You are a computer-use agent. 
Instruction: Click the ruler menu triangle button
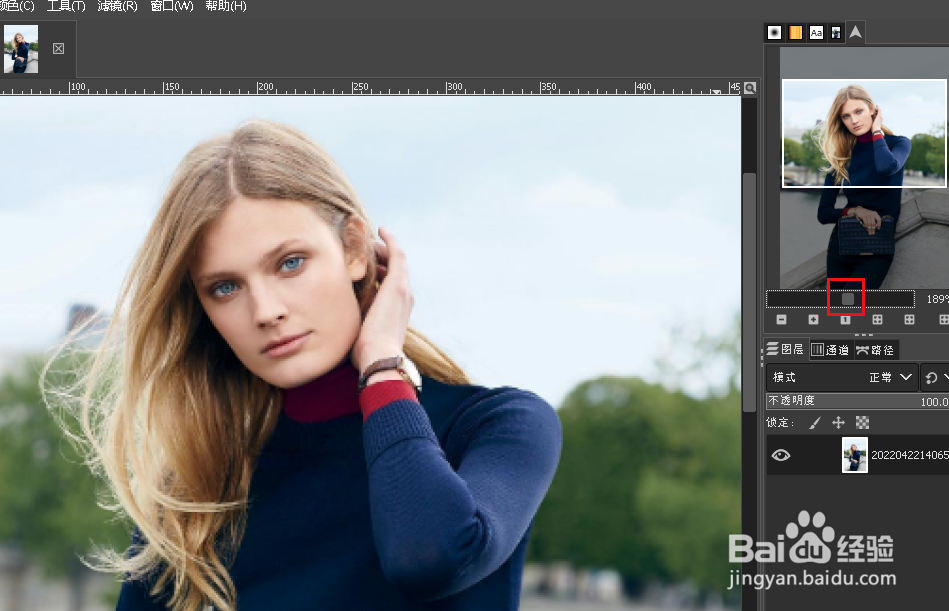pyautogui.click(x=716, y=91)
